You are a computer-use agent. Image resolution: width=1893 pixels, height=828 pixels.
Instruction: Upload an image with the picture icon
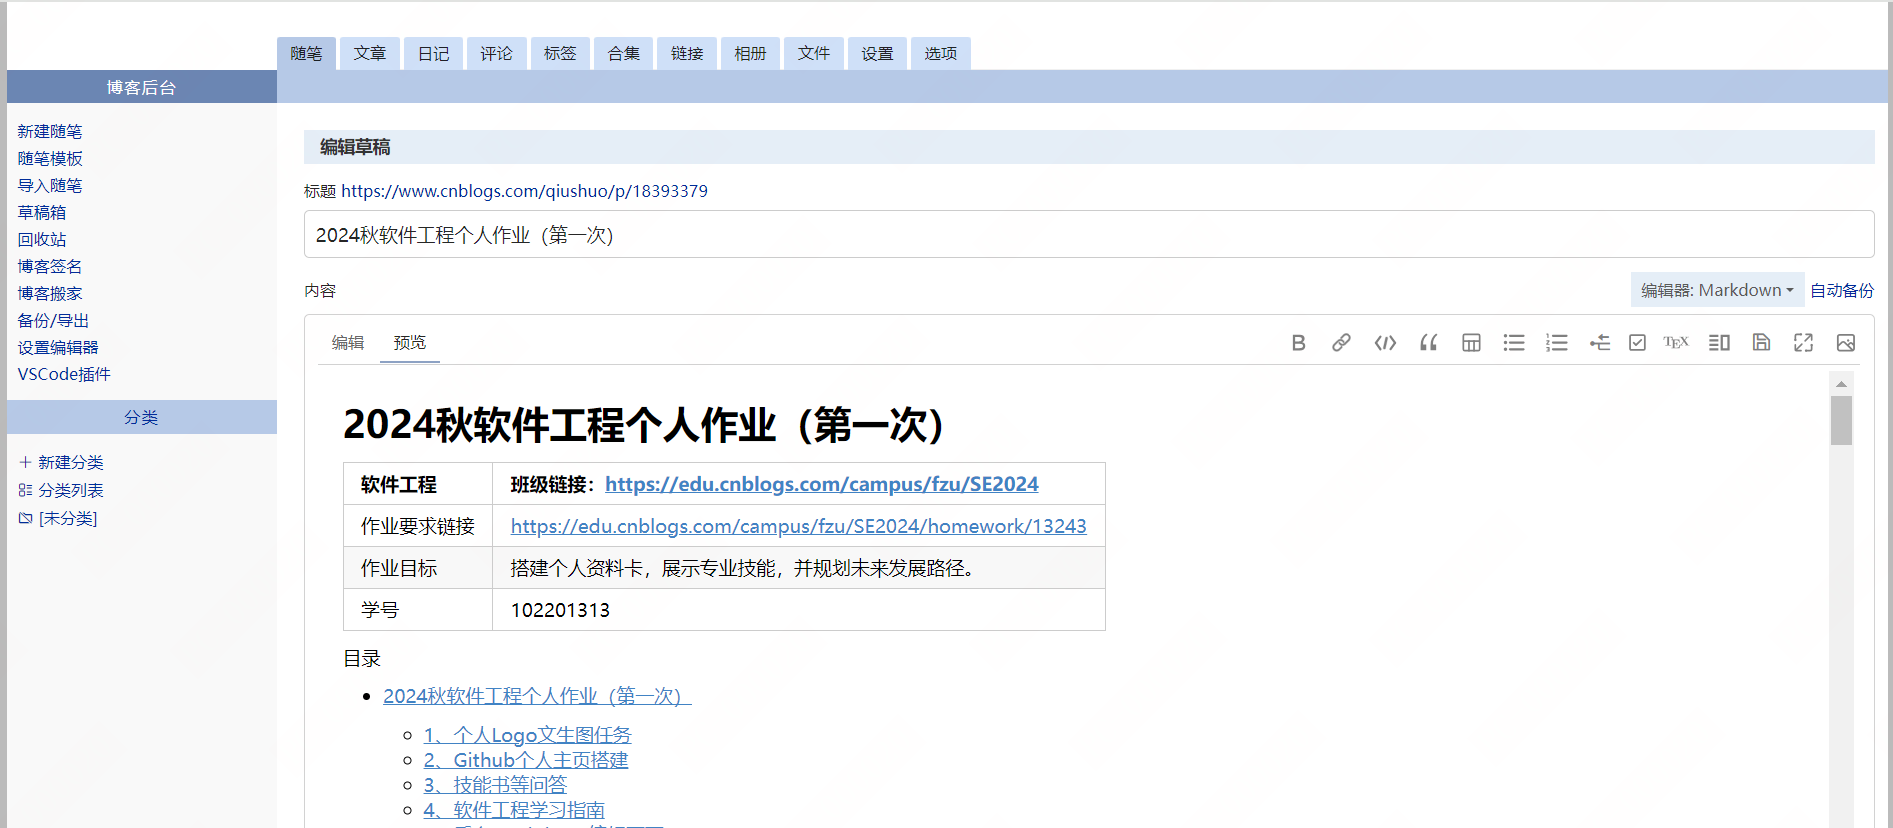pyautogui.click(x=1846, y=343)
